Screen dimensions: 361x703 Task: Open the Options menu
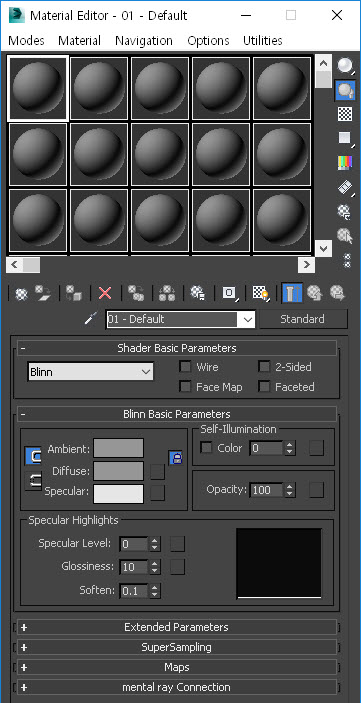(x=209, y=41)
